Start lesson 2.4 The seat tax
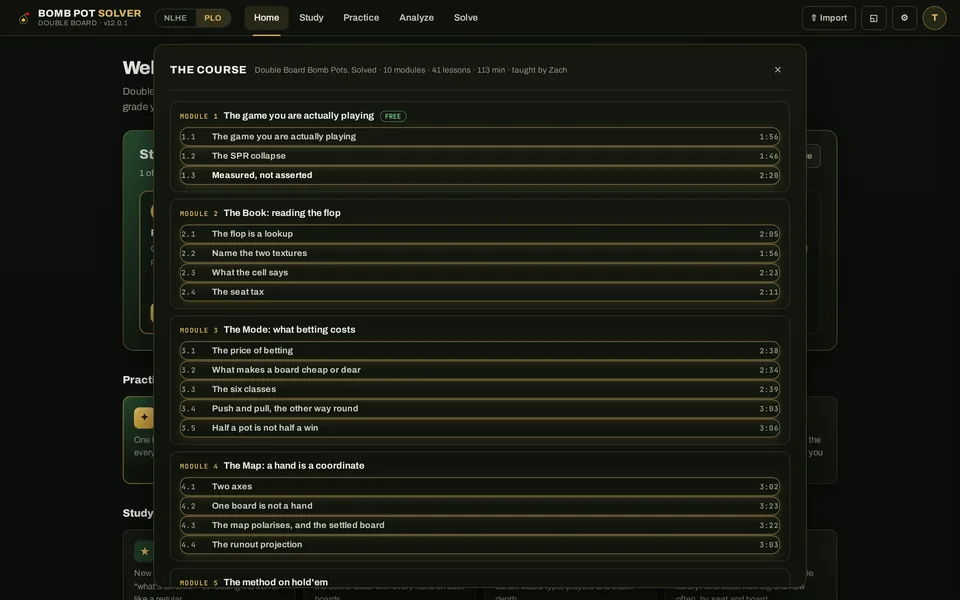Screen dimensions: 960x600 coord(479,292)
